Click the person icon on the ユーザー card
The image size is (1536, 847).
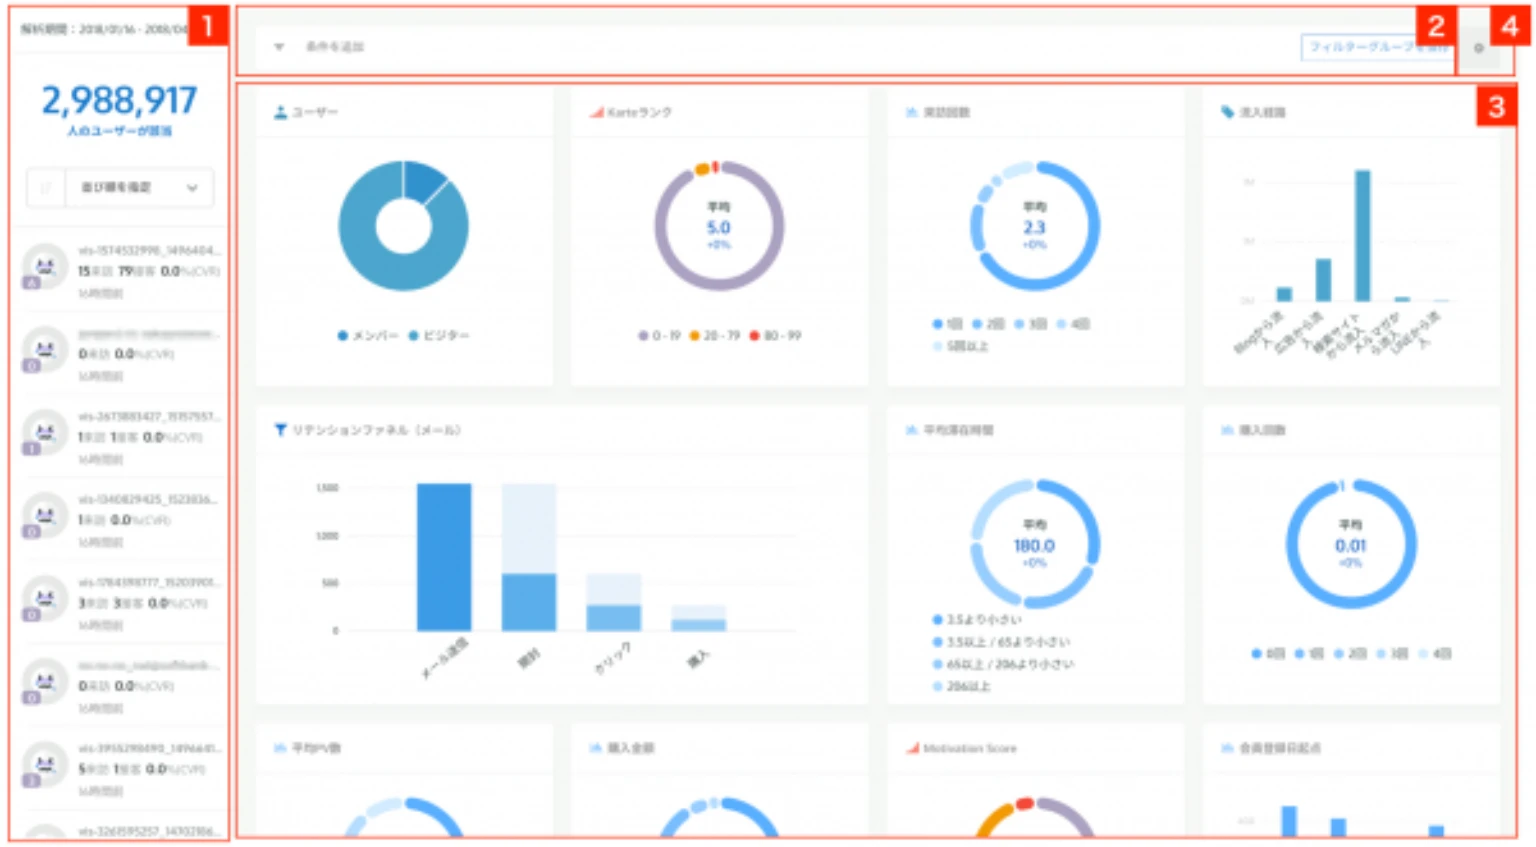click(x=281, y=113)
